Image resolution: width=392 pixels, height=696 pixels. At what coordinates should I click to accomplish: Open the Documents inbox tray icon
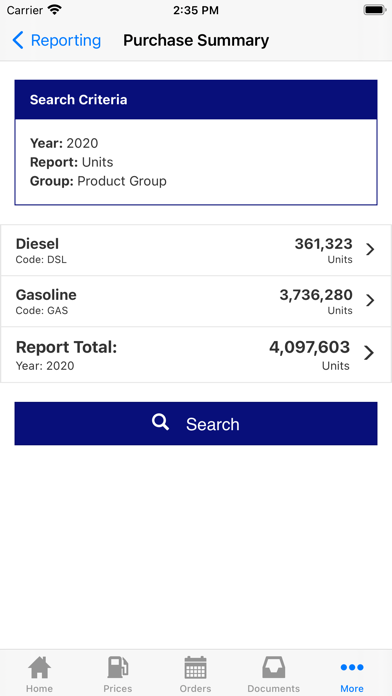273,667
